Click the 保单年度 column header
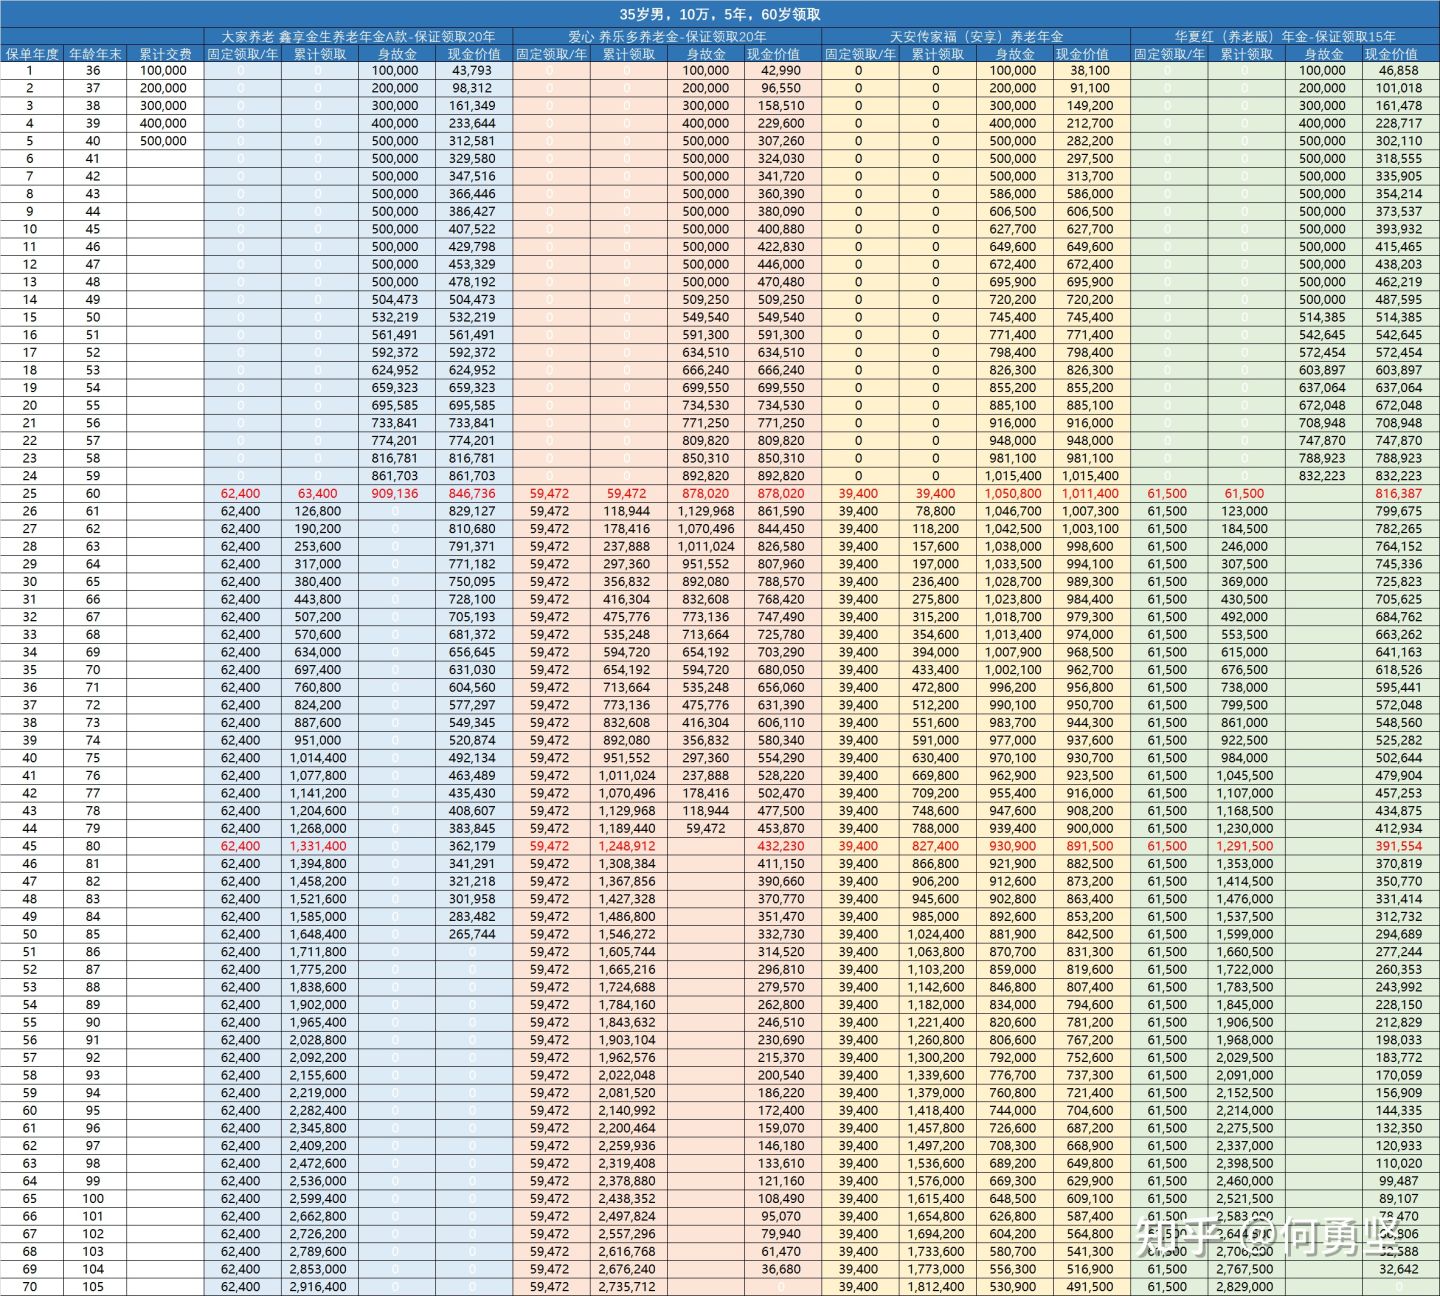 (x=32, y=54)
